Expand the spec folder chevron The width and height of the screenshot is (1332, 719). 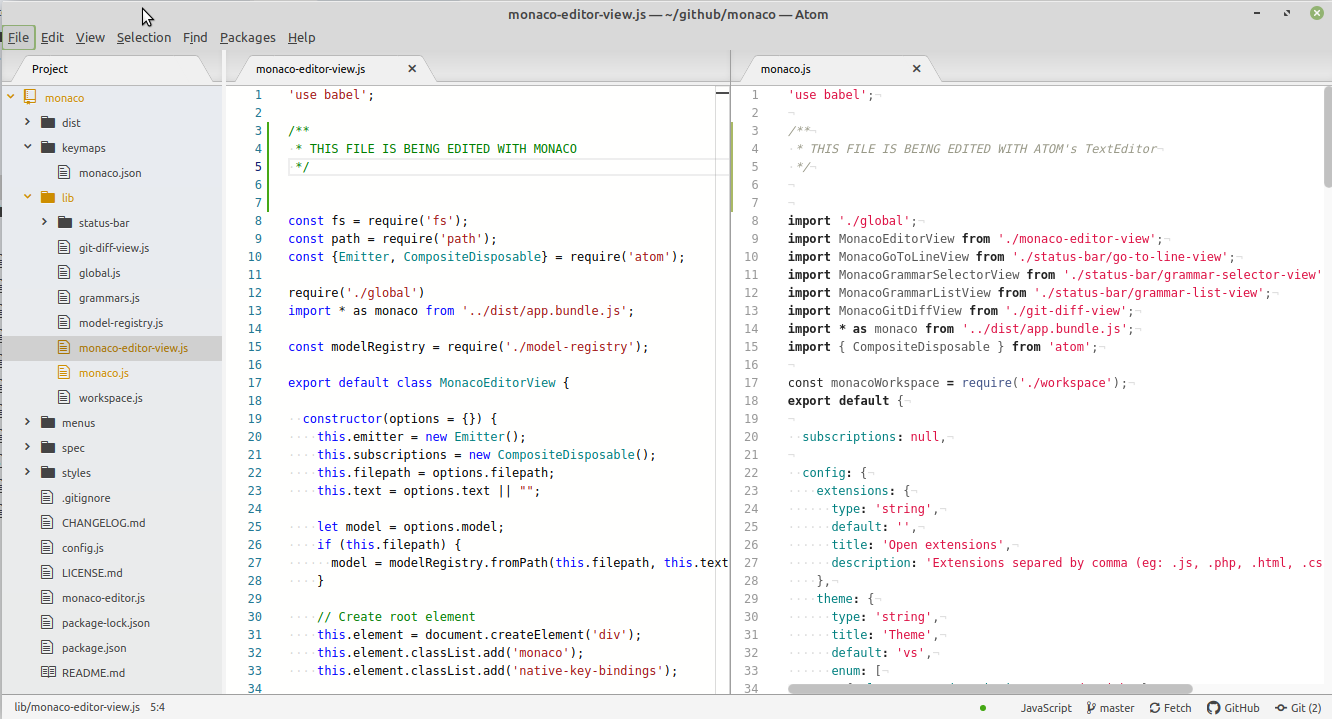coord(28,447)
